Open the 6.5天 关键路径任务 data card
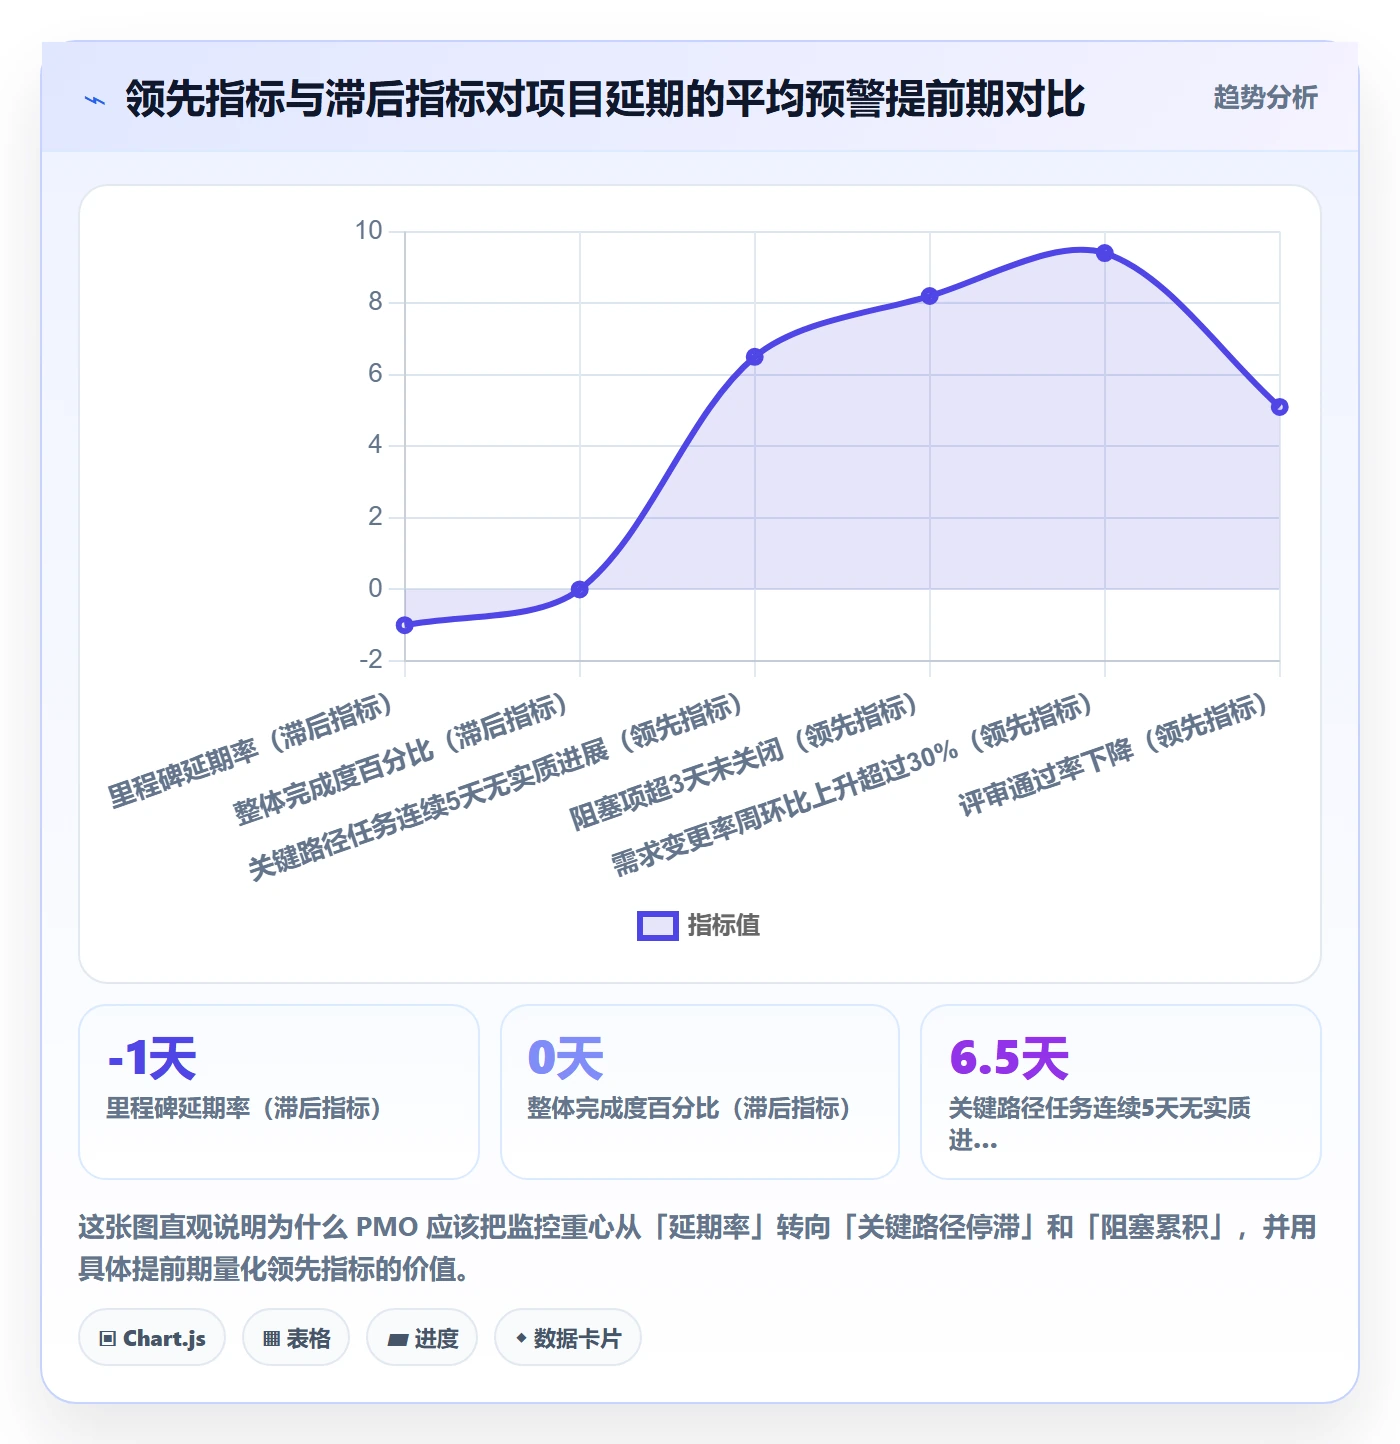Viewport: 1400px width, 1444px height. click(x=1121, y=1092)
